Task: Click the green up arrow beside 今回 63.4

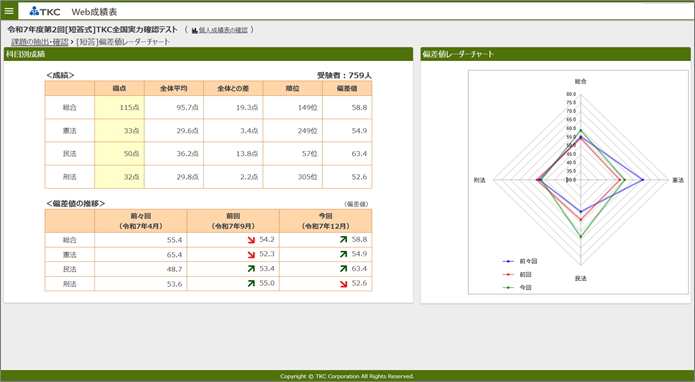Action: 344,269
